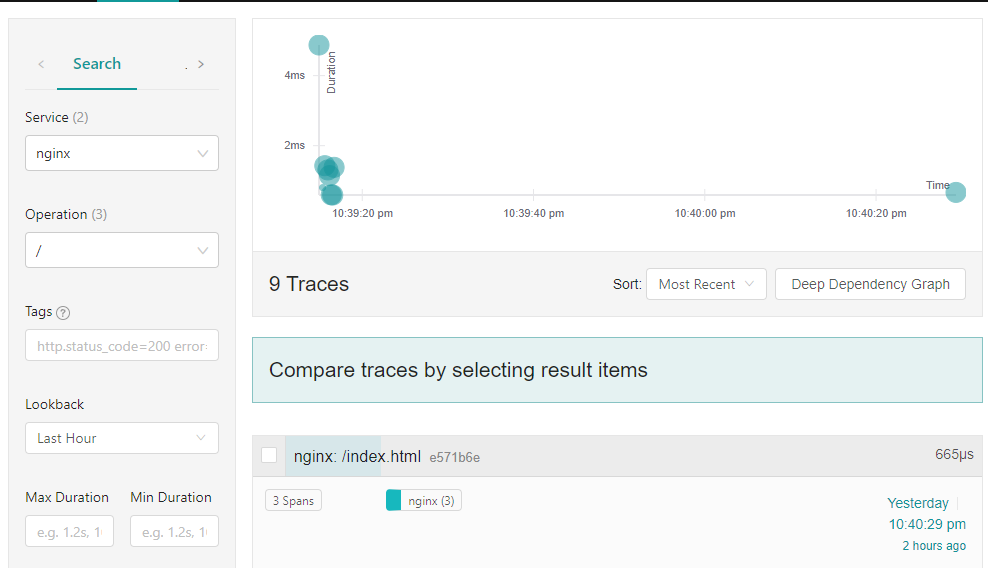Image resolution: width=988 pixels, height=568 pixels.
Task: Click the Min Duration input box
Action: click(174, 532)
